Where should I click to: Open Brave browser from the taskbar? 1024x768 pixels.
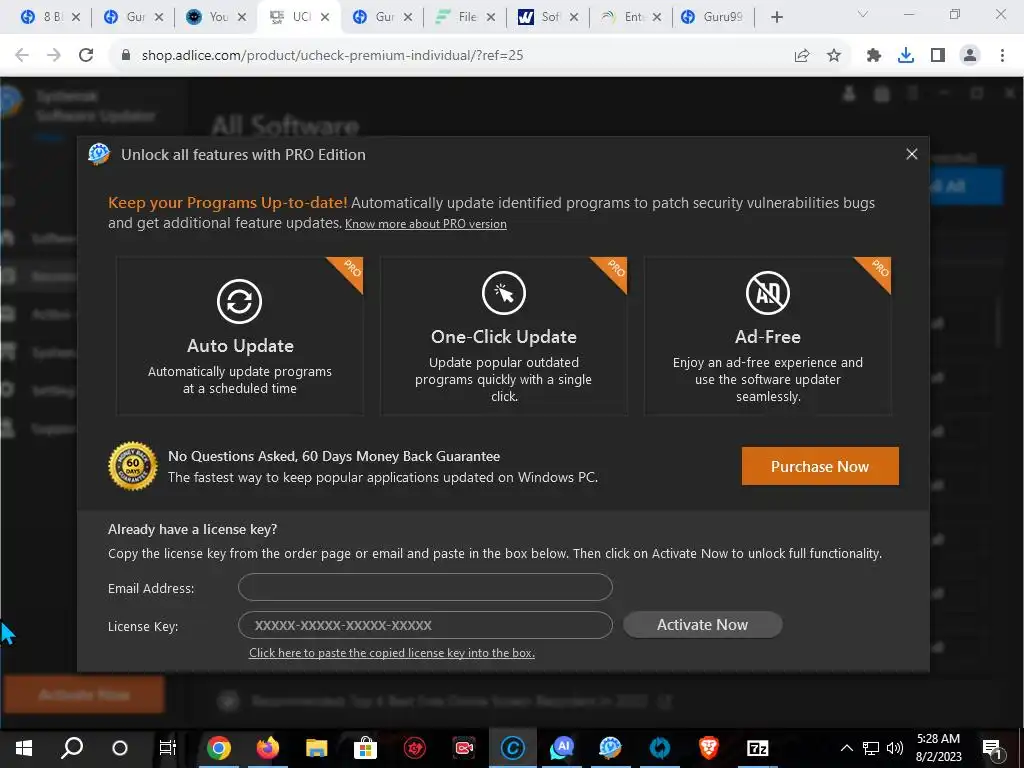[x=709, y=748]
